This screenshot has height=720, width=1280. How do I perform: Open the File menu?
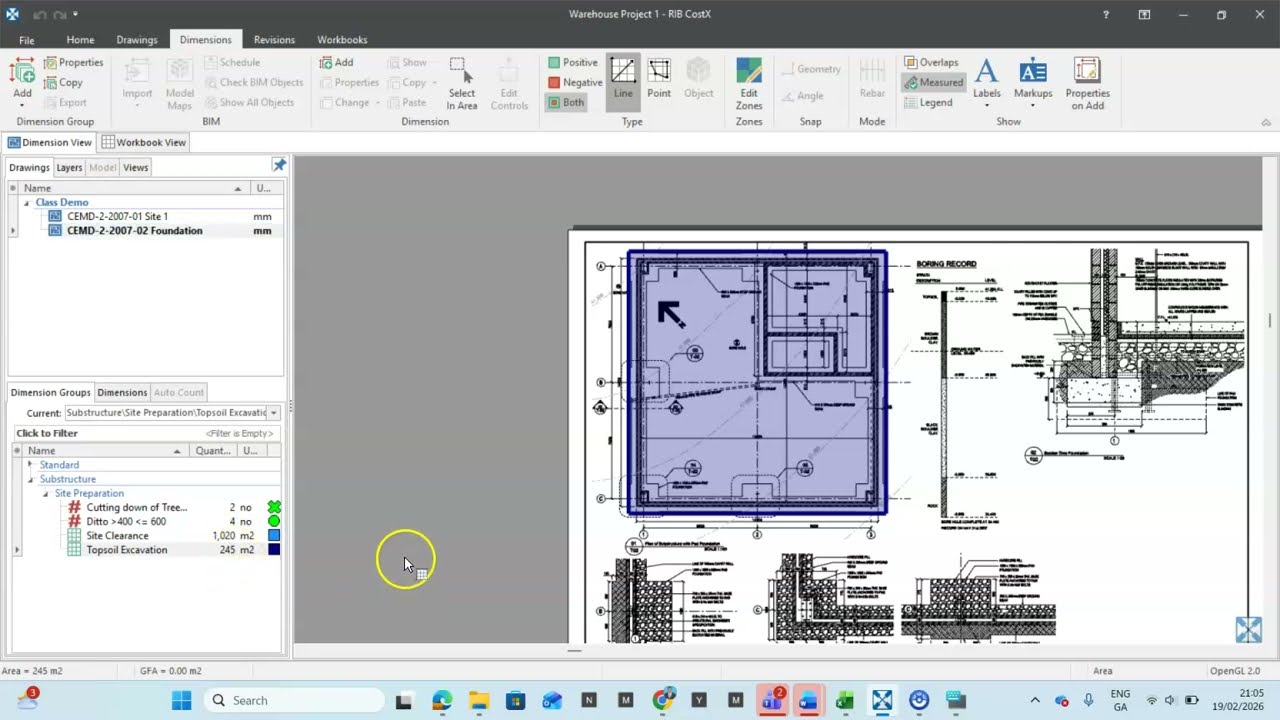tap(27, 40)
